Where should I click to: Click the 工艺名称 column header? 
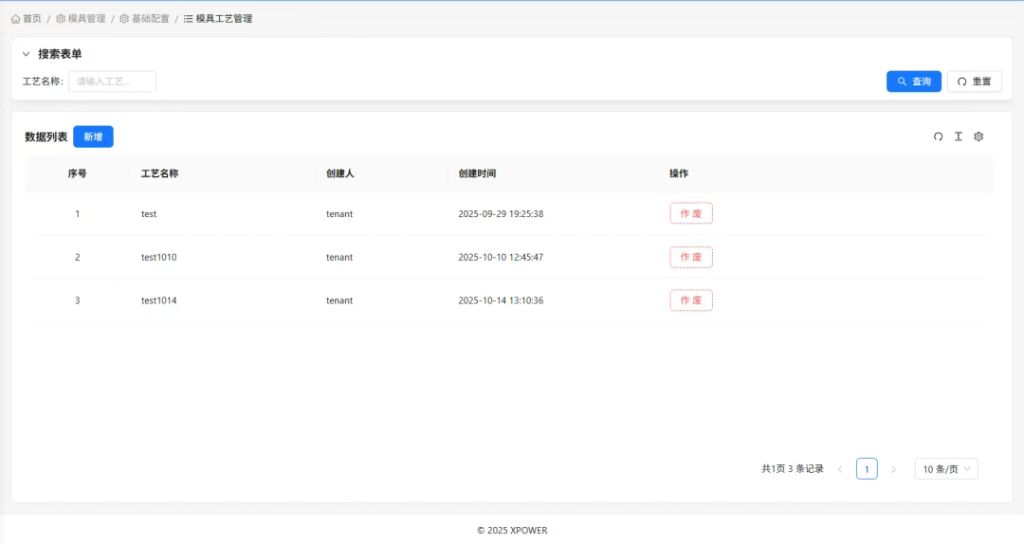point(160,174)
